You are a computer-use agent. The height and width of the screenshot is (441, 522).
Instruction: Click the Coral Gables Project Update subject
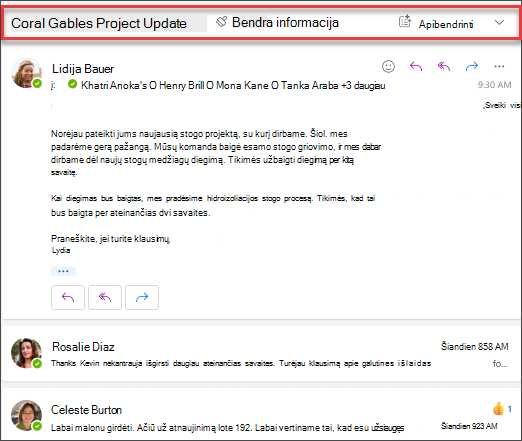(99, 23)
